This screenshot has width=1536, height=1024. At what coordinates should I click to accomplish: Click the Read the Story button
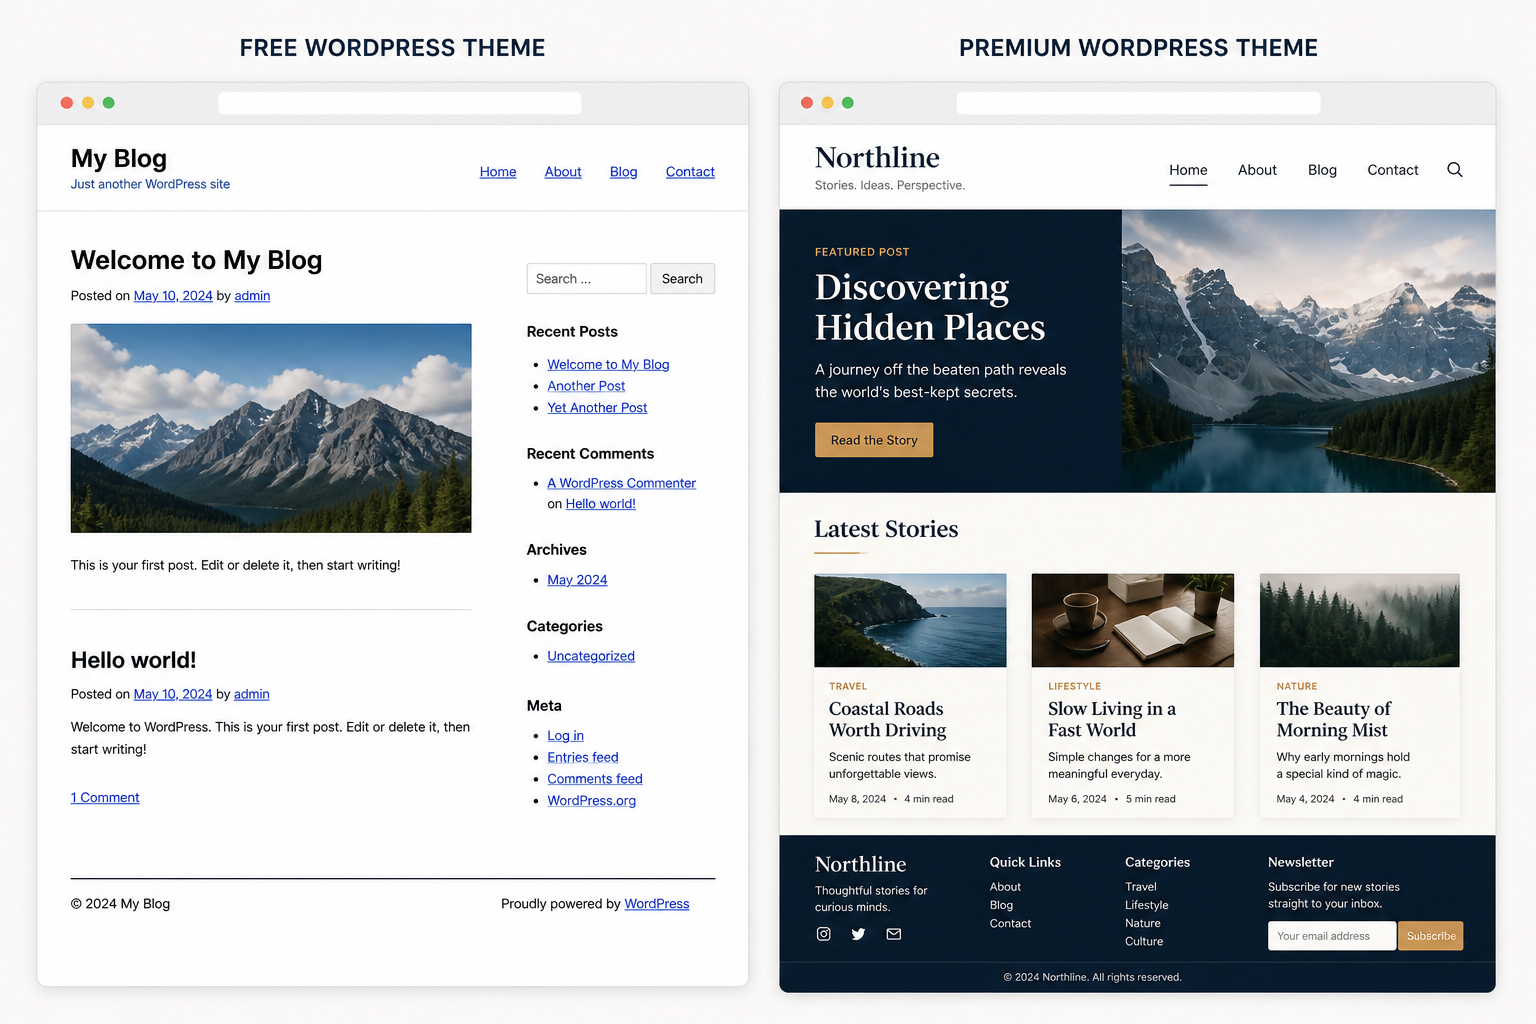pos(874,440)
